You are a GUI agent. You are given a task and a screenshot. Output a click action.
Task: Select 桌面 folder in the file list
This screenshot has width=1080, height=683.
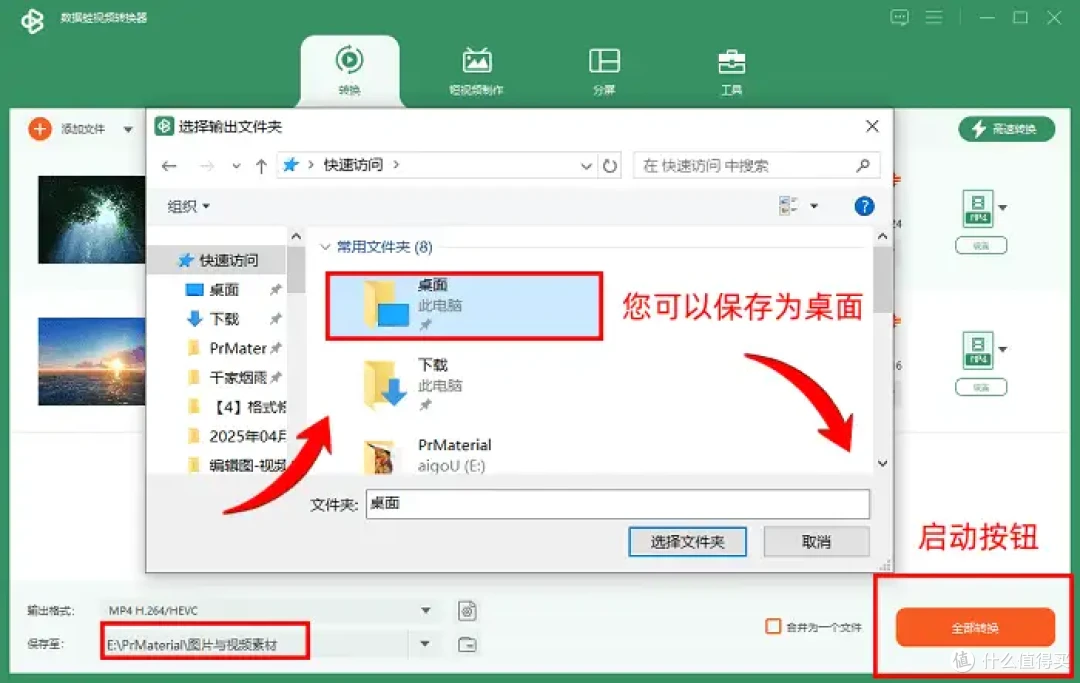(x=464, y=306)
